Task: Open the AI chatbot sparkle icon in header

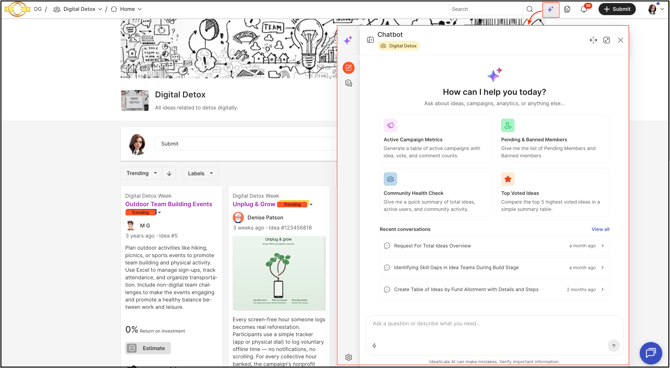Action: pyautogui.click(x=551, y=9)
